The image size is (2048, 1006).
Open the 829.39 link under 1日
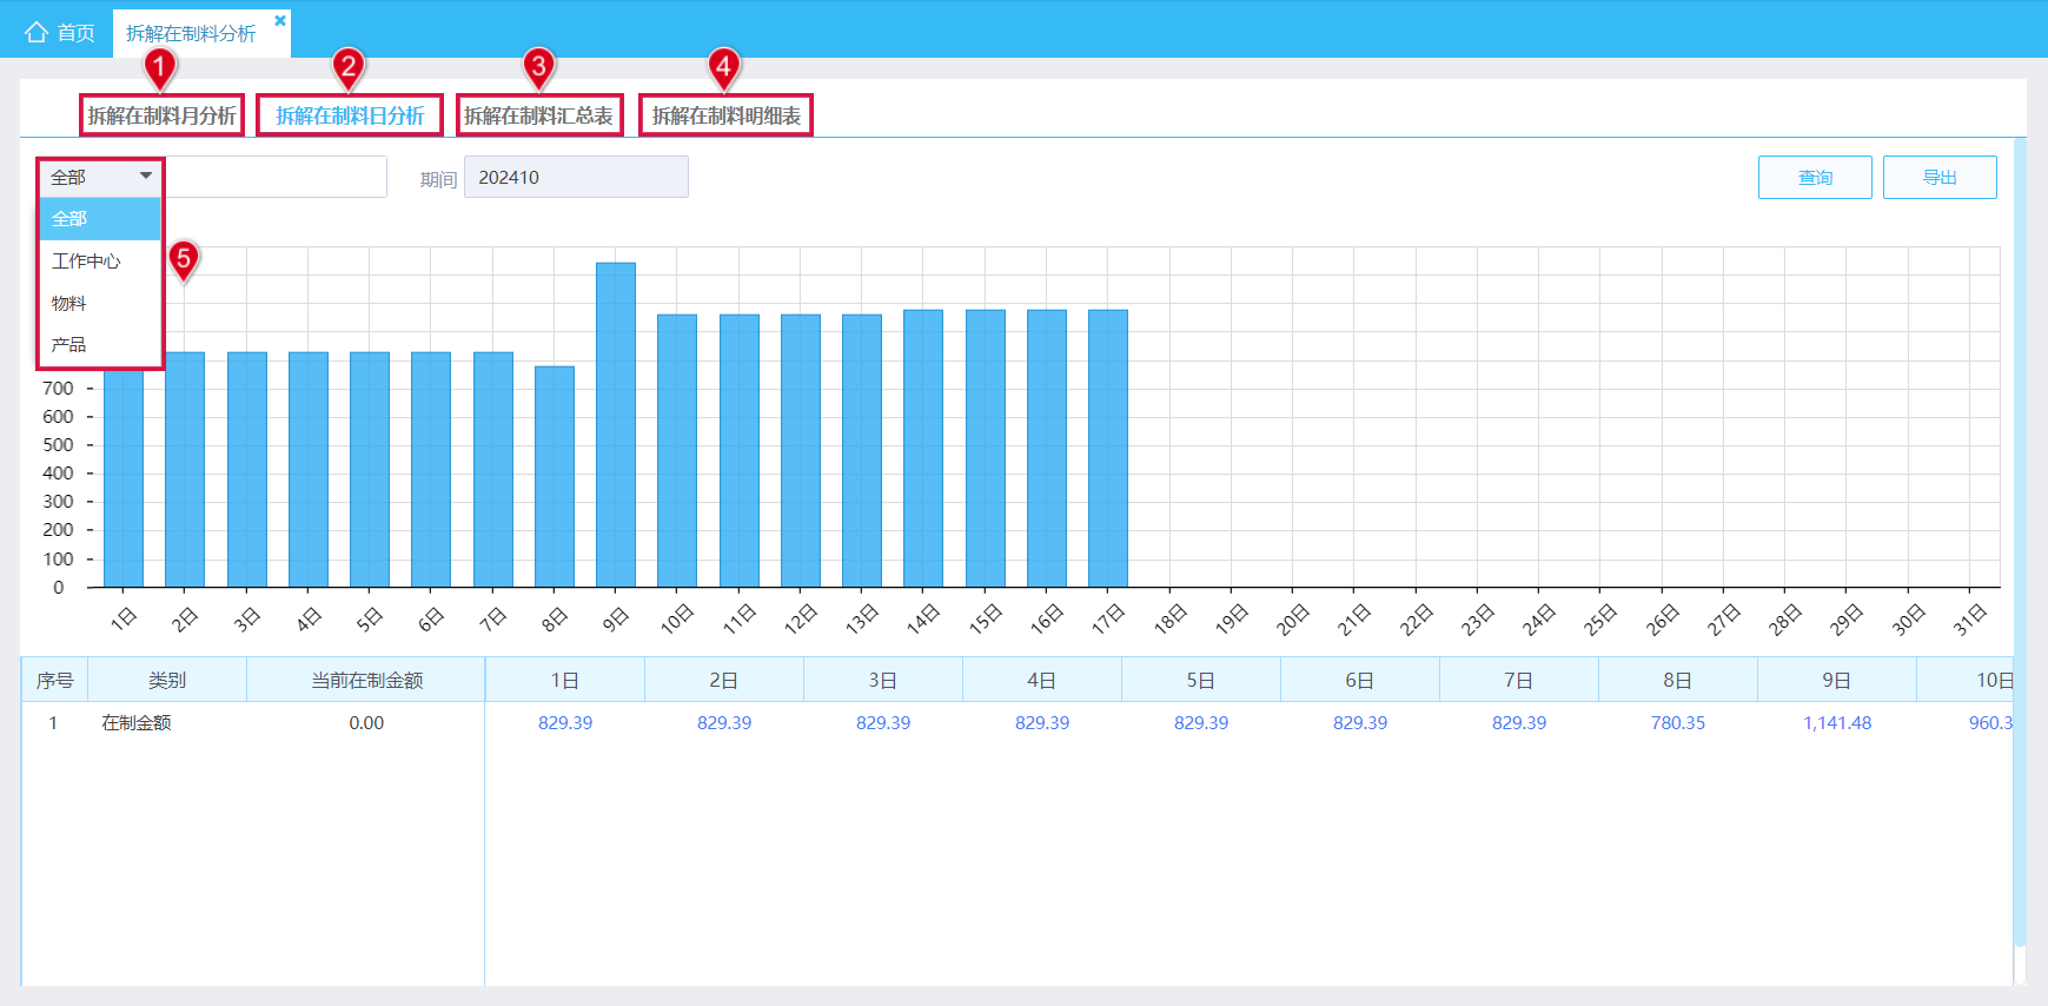(565, 723)
